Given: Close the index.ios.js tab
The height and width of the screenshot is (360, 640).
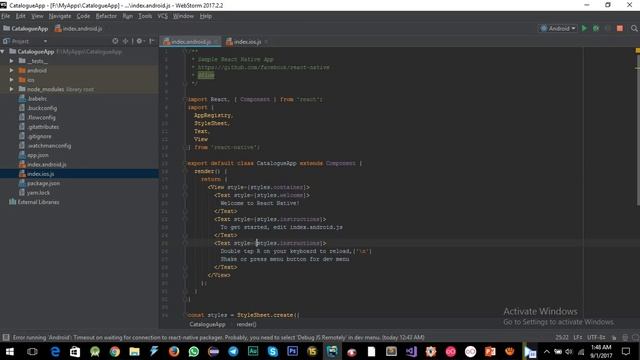Looking at the screenshot, I should (x=266, y=42).
